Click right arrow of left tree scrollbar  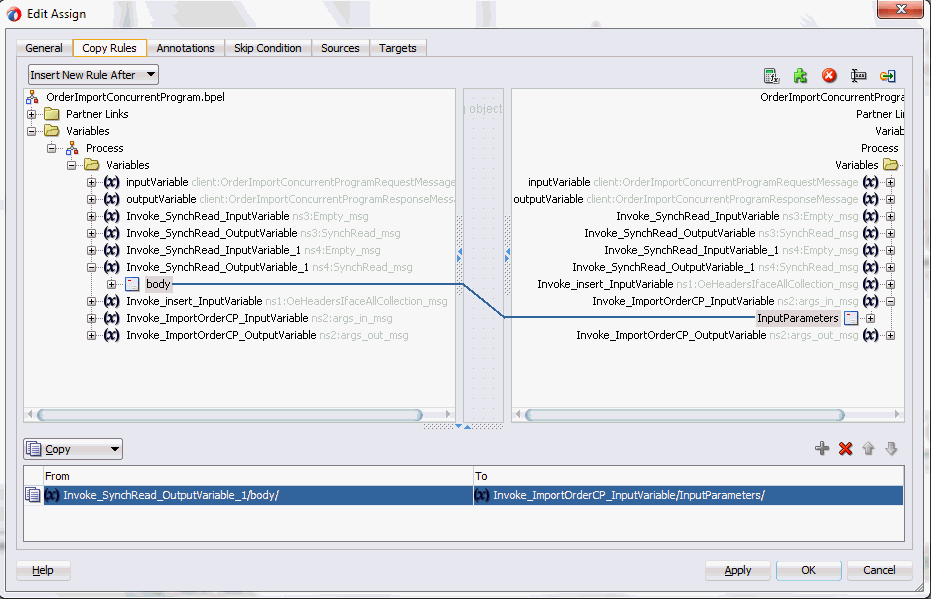pyautogui.click(x=448, y=414)
